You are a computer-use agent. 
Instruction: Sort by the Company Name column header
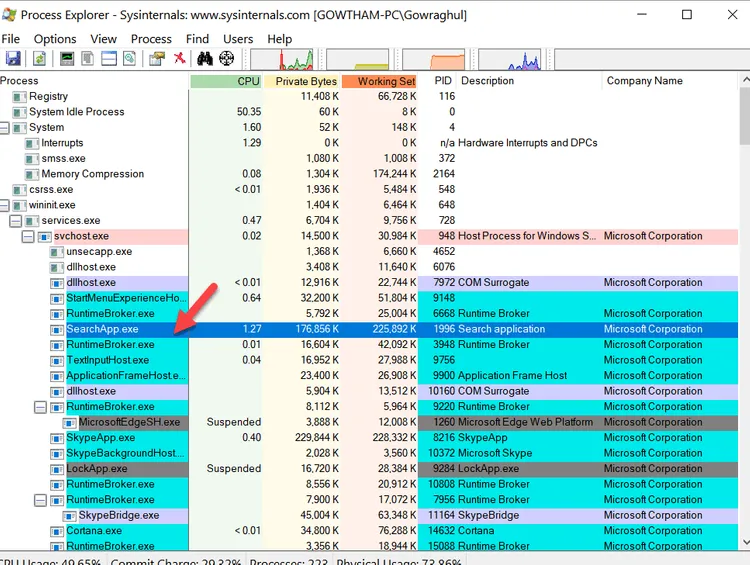[670, 81]
